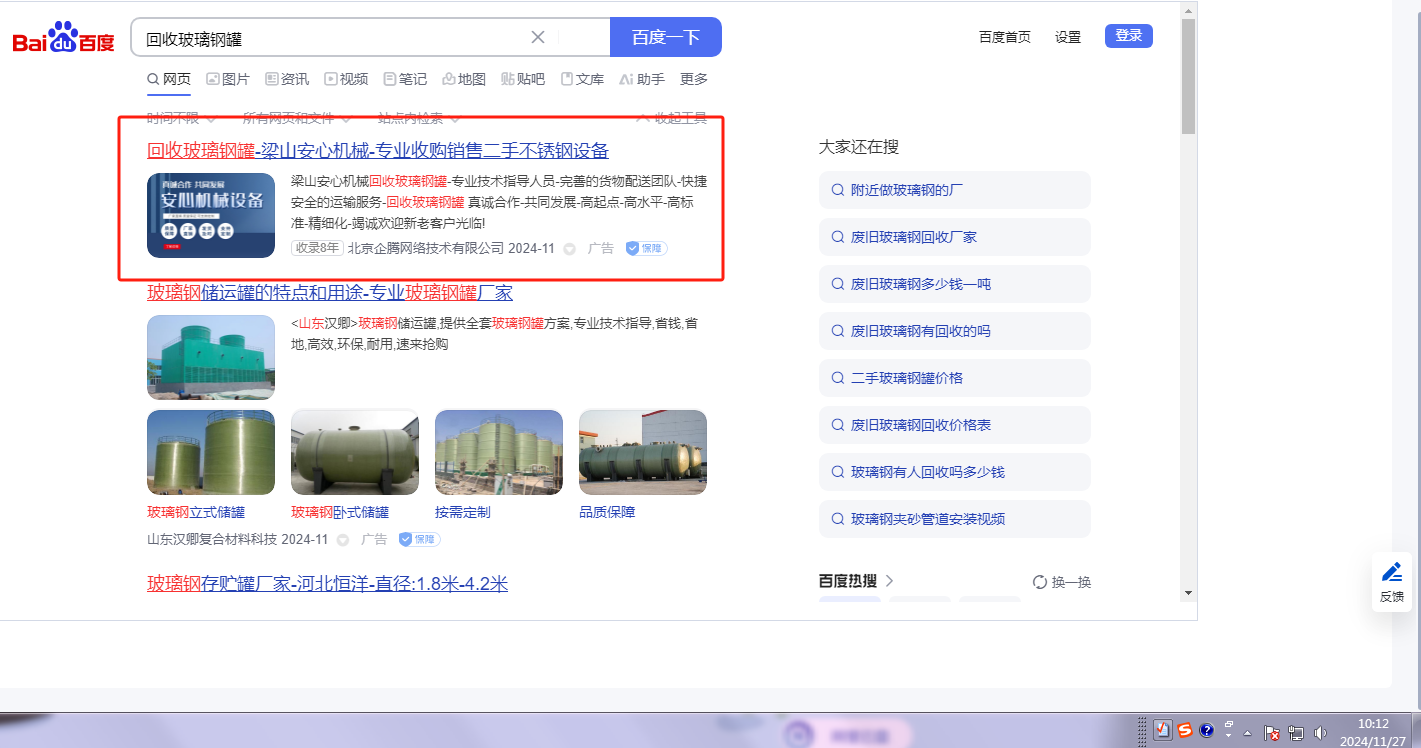Click magnifier icon beside 二手玻璃钢罐价格
This screenshot has width=1421, height=748.
tap(837, 378)
